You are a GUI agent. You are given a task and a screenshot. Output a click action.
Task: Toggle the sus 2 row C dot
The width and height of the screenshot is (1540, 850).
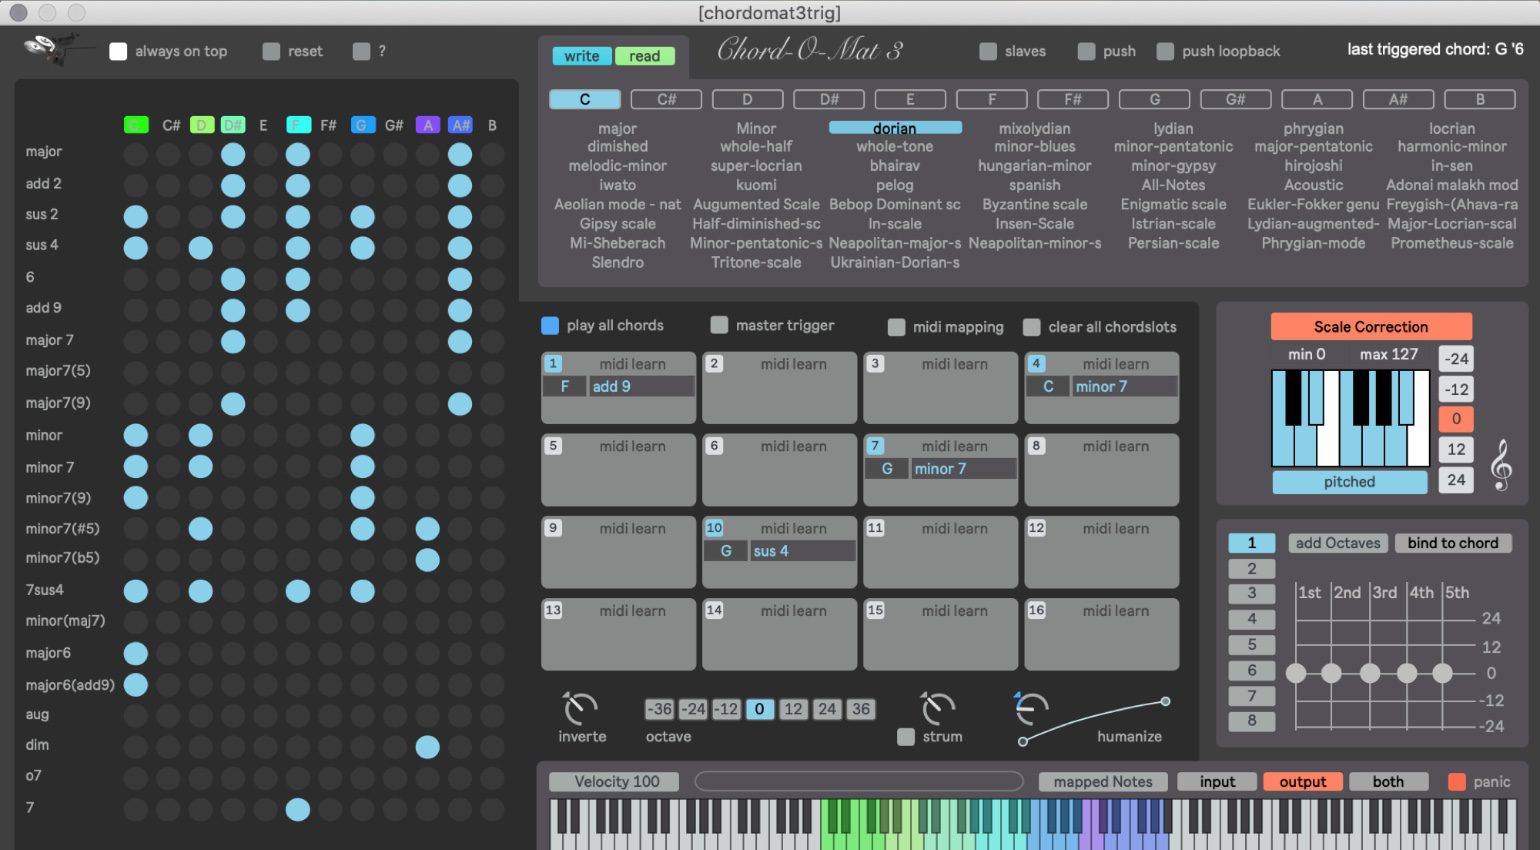(x=135, y=217)
